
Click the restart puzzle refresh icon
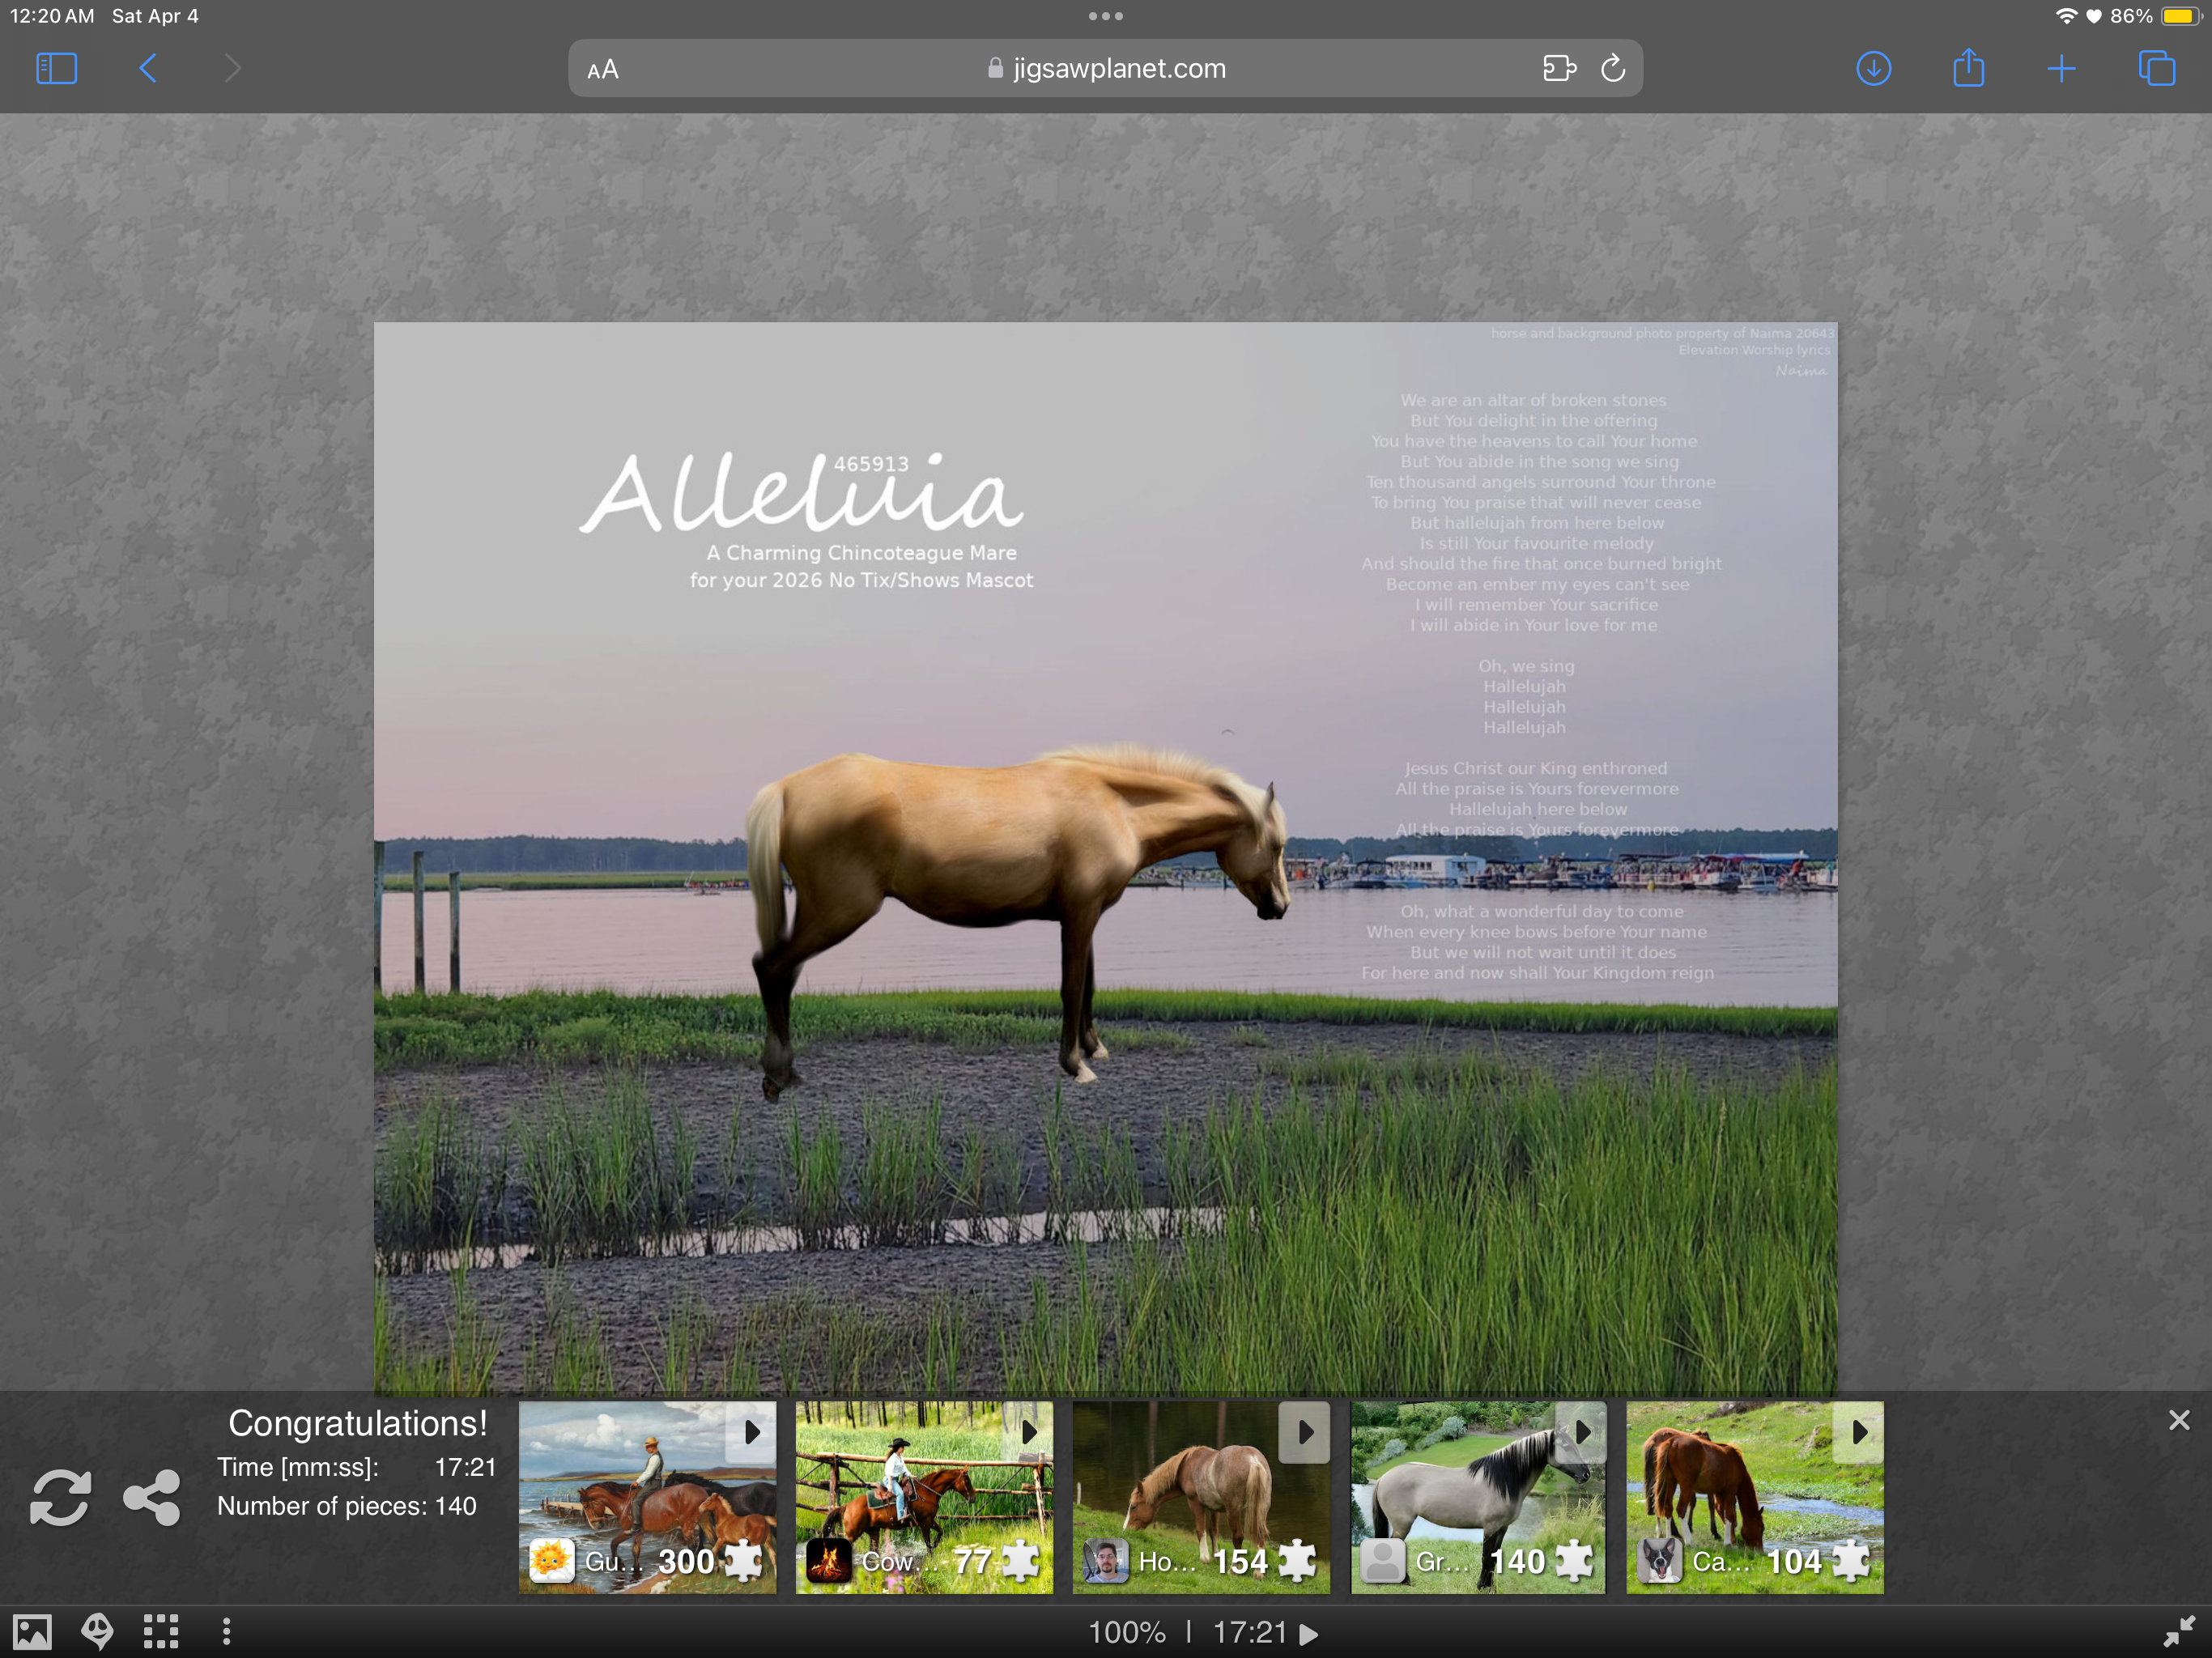(60, 1497)
